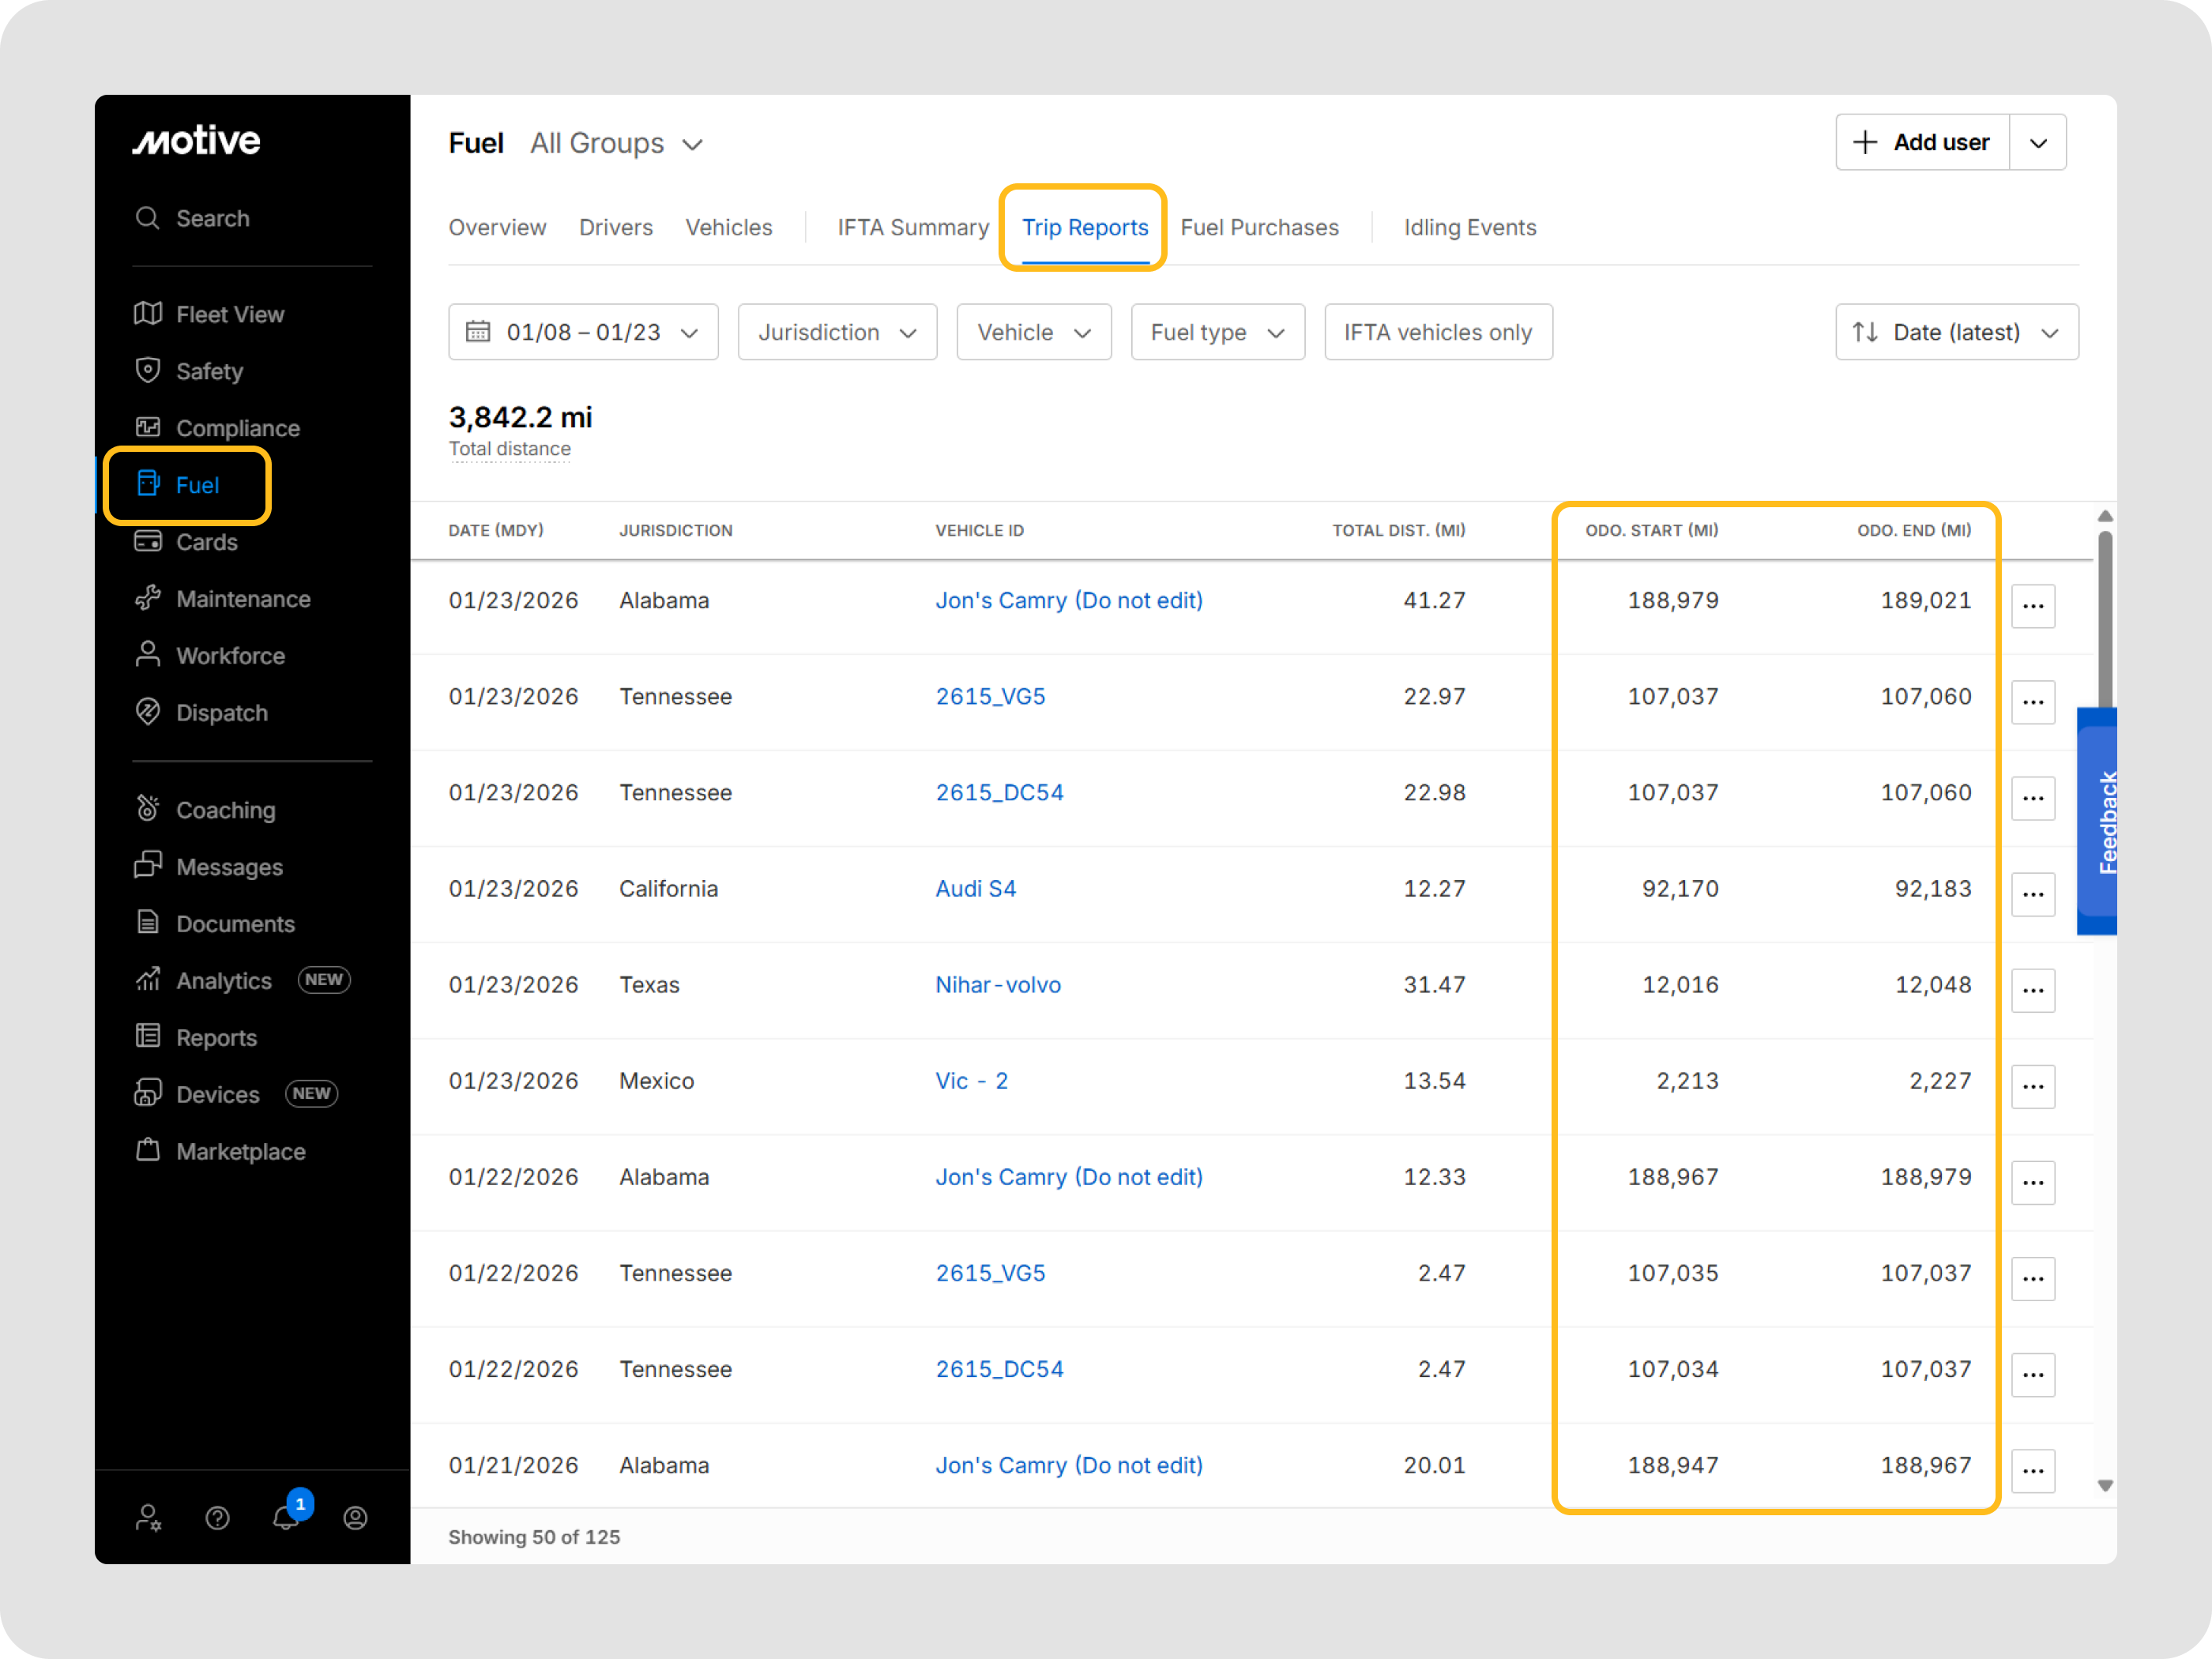Open Fleet View in the sidebar
The image size is (2212, 1659).
[210, 314]
